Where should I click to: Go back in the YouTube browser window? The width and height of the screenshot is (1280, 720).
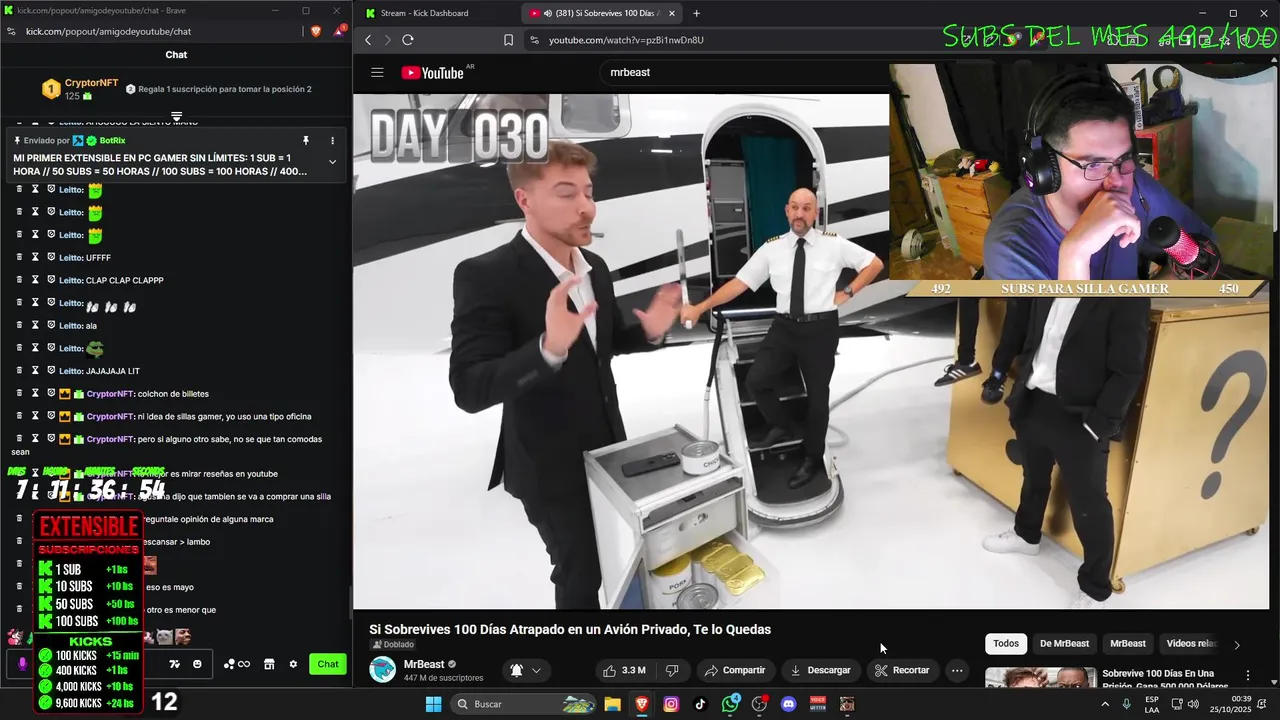pos(368,40)
